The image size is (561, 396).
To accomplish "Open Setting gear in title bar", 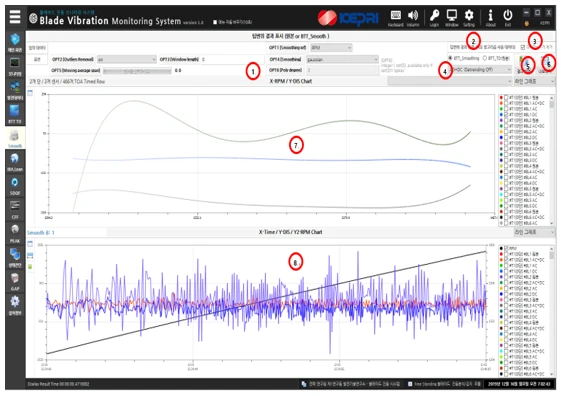I will 469,18.
